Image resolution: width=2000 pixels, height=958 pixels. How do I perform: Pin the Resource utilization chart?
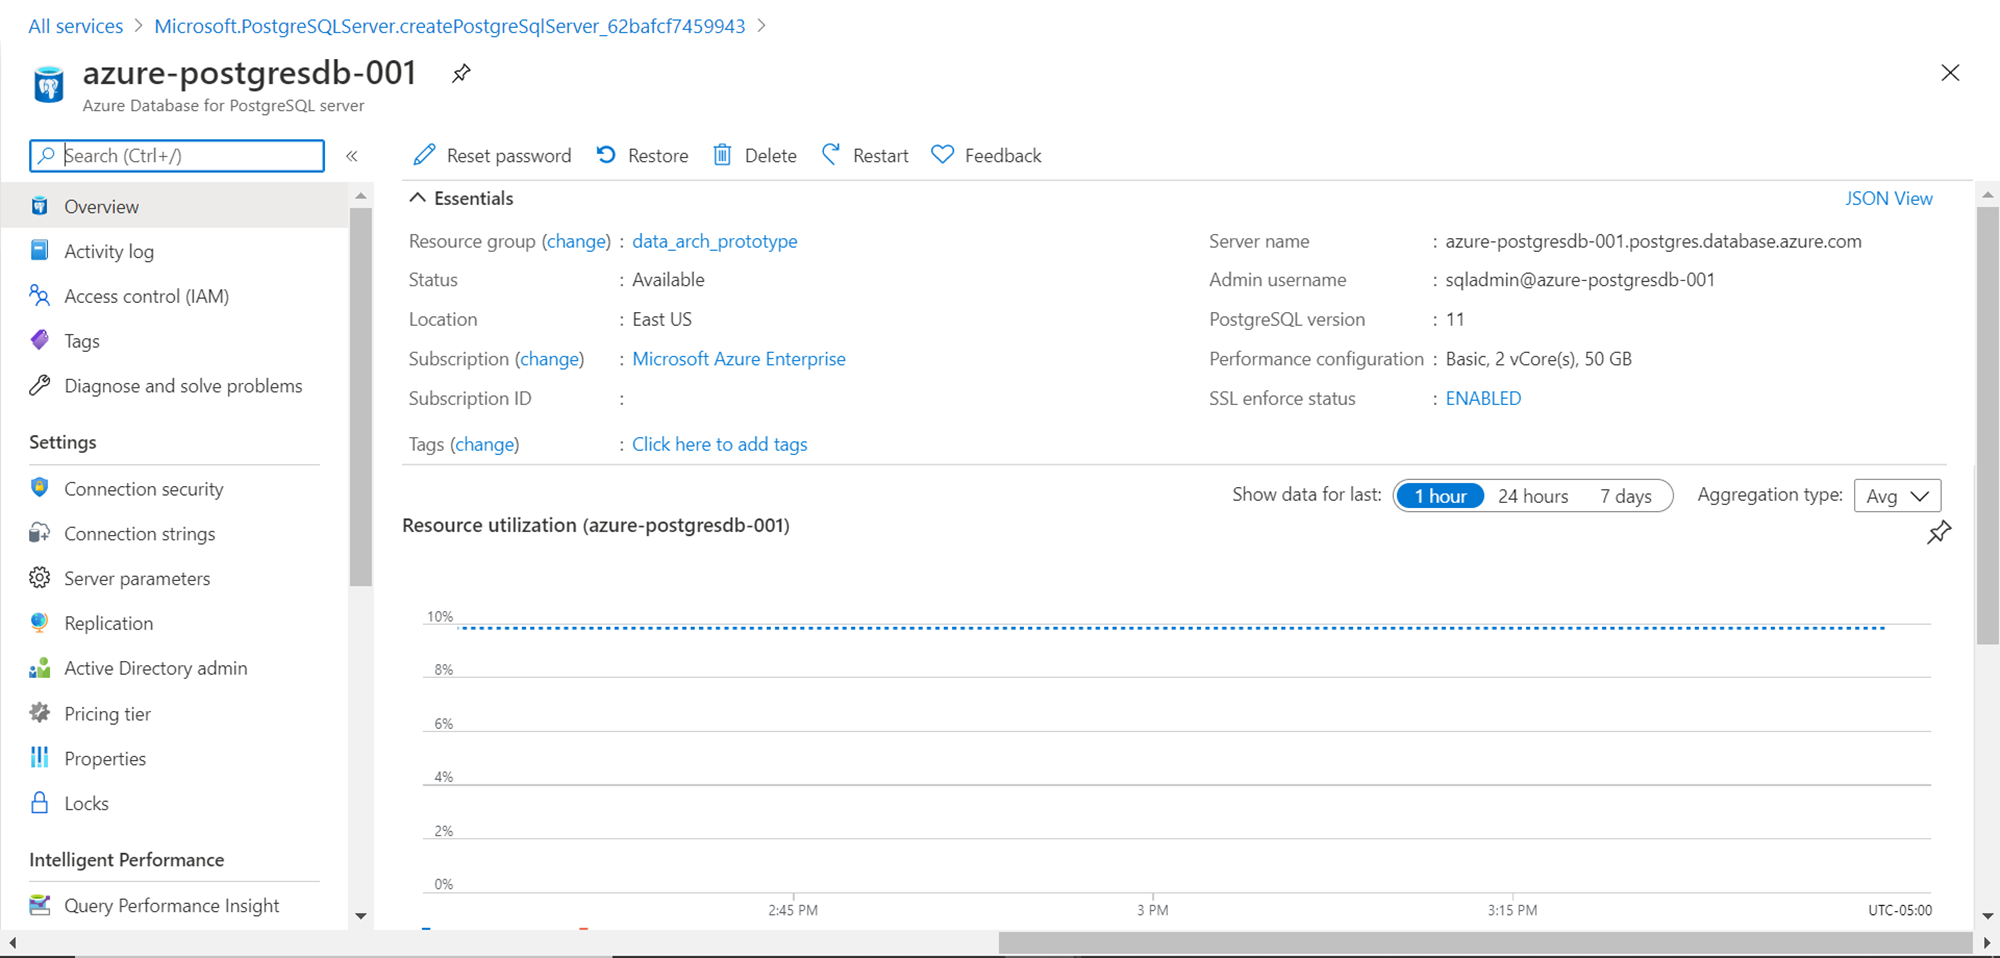1939,532
